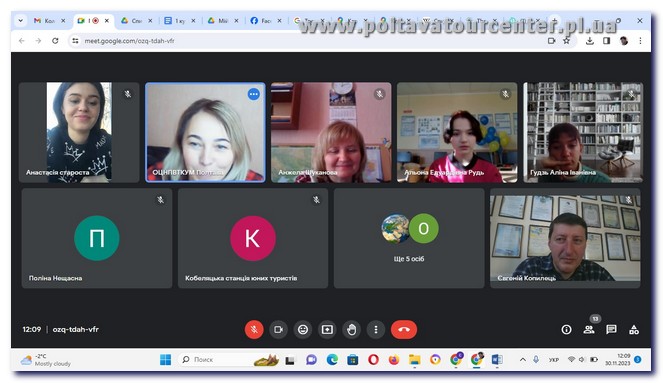Raise hand in the meeting

[351, 329]
